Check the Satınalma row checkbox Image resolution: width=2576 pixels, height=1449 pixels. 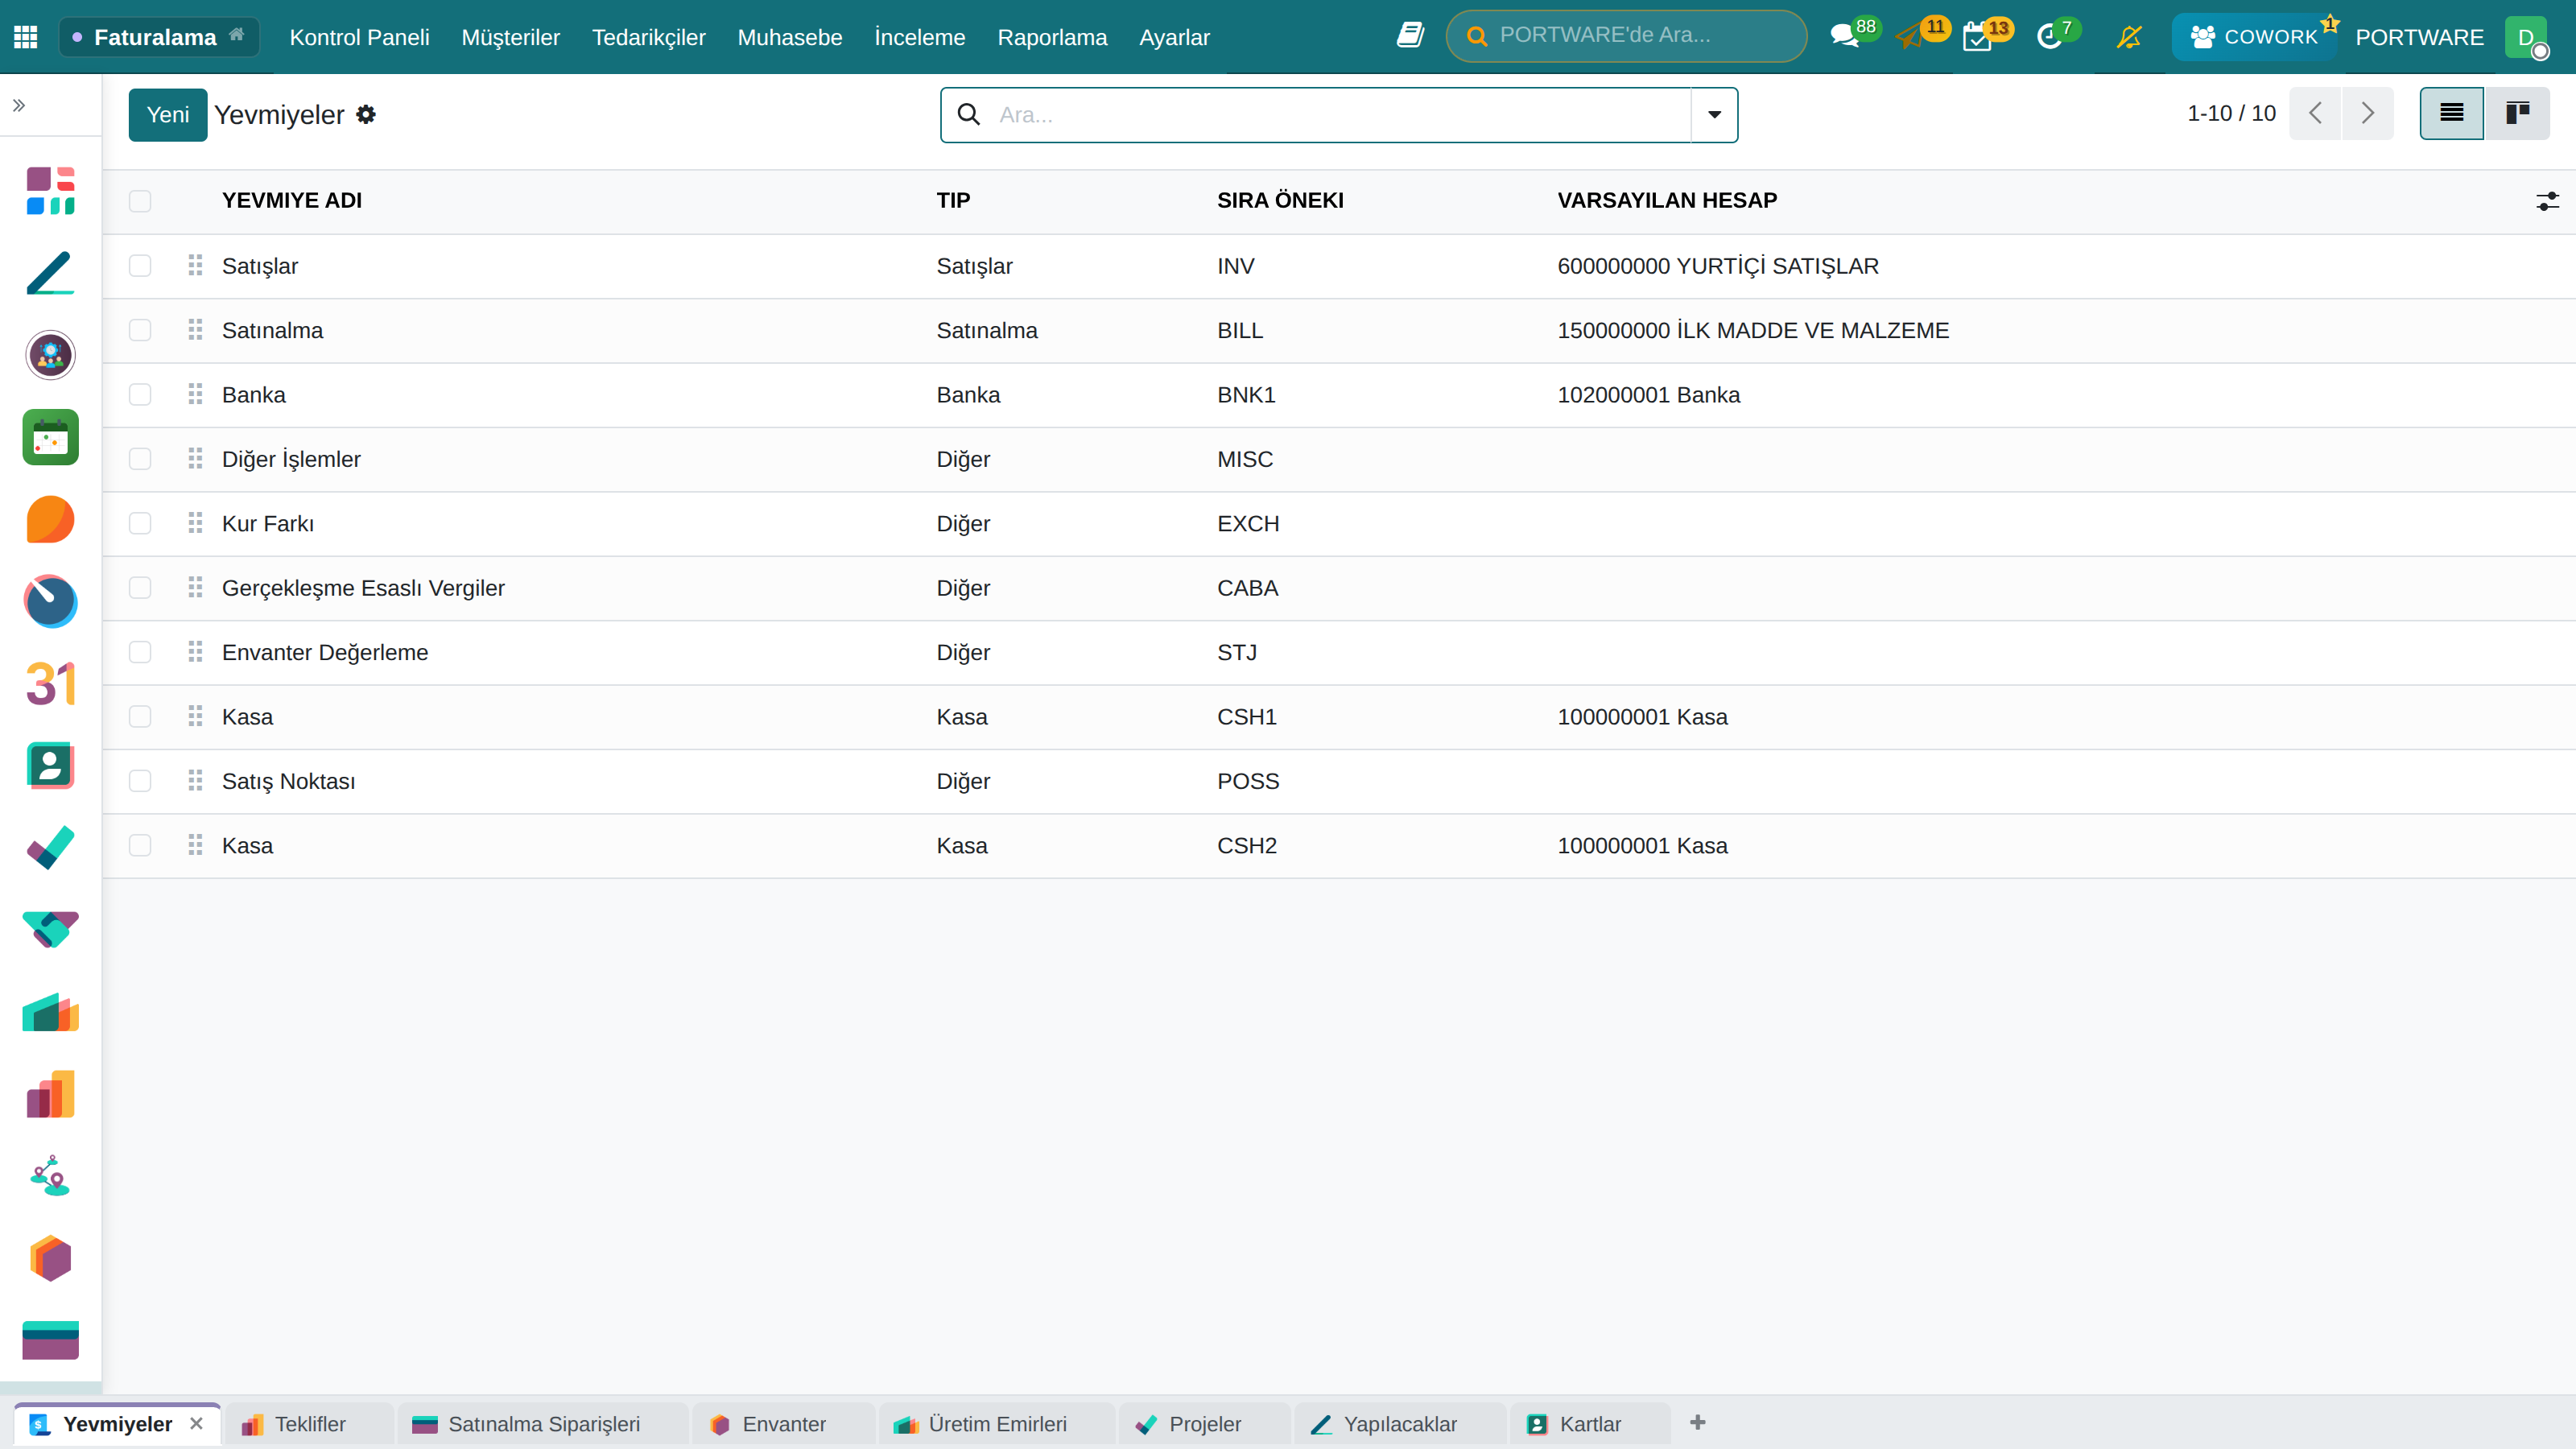[x=140, y=330]
